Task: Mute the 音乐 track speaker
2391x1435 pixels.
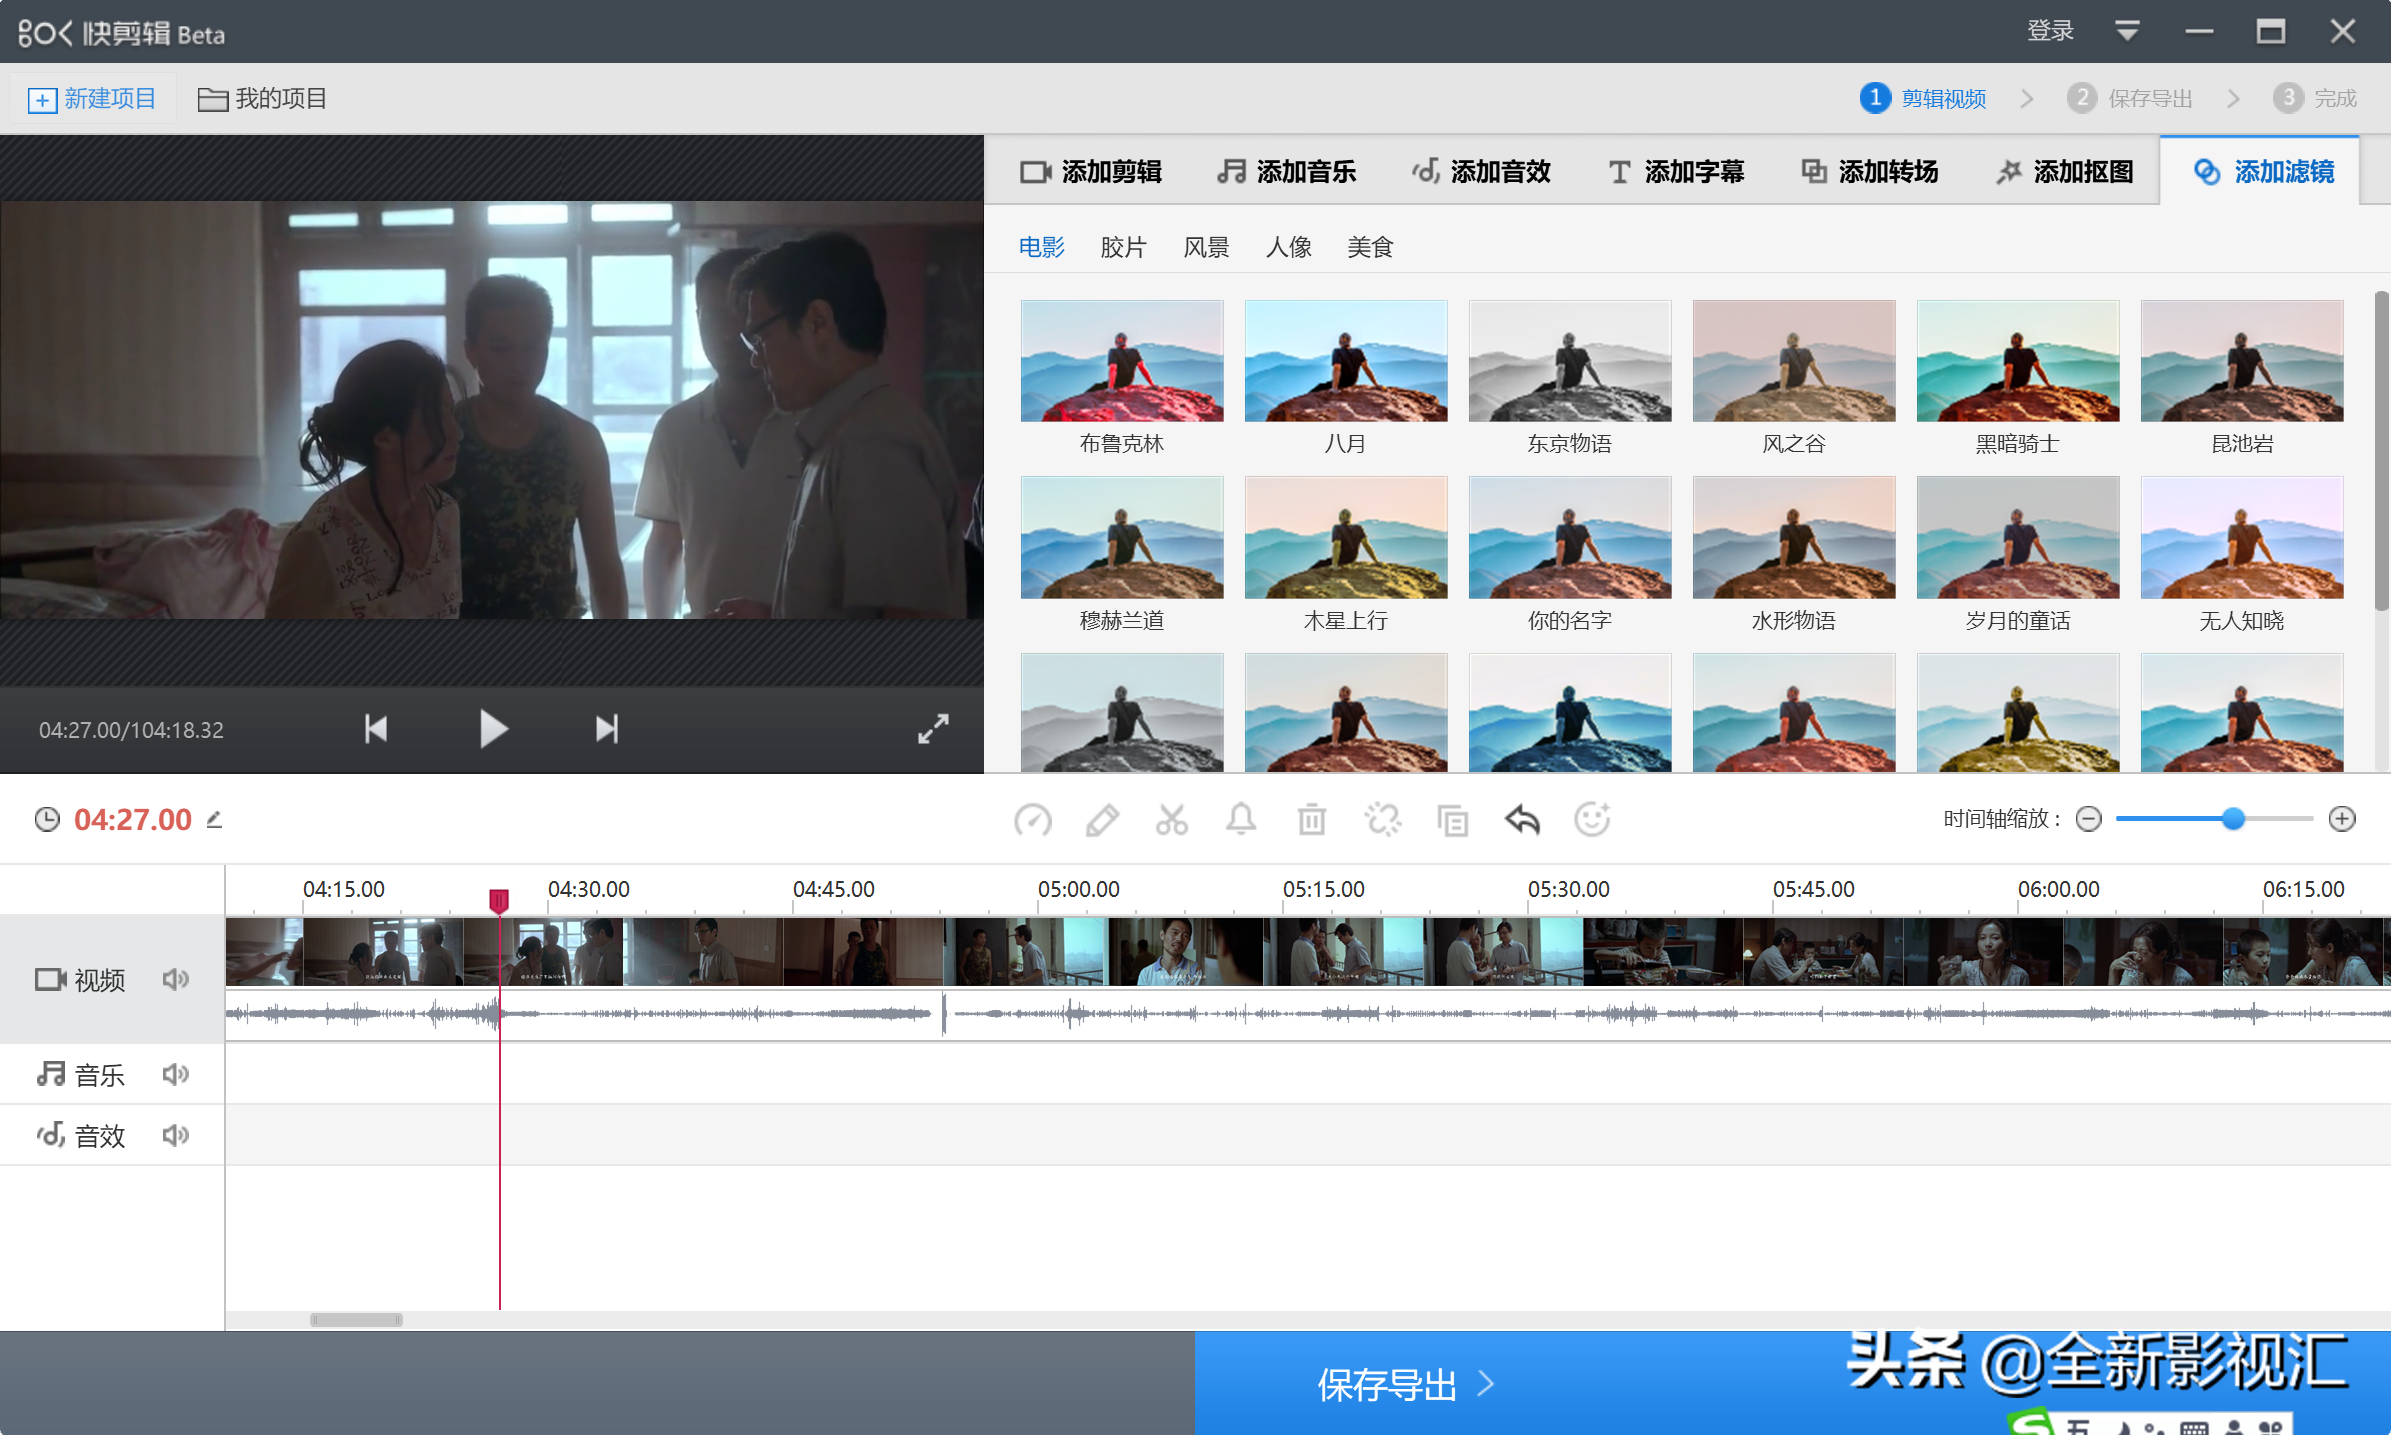Action: (x=176, y=1074)
